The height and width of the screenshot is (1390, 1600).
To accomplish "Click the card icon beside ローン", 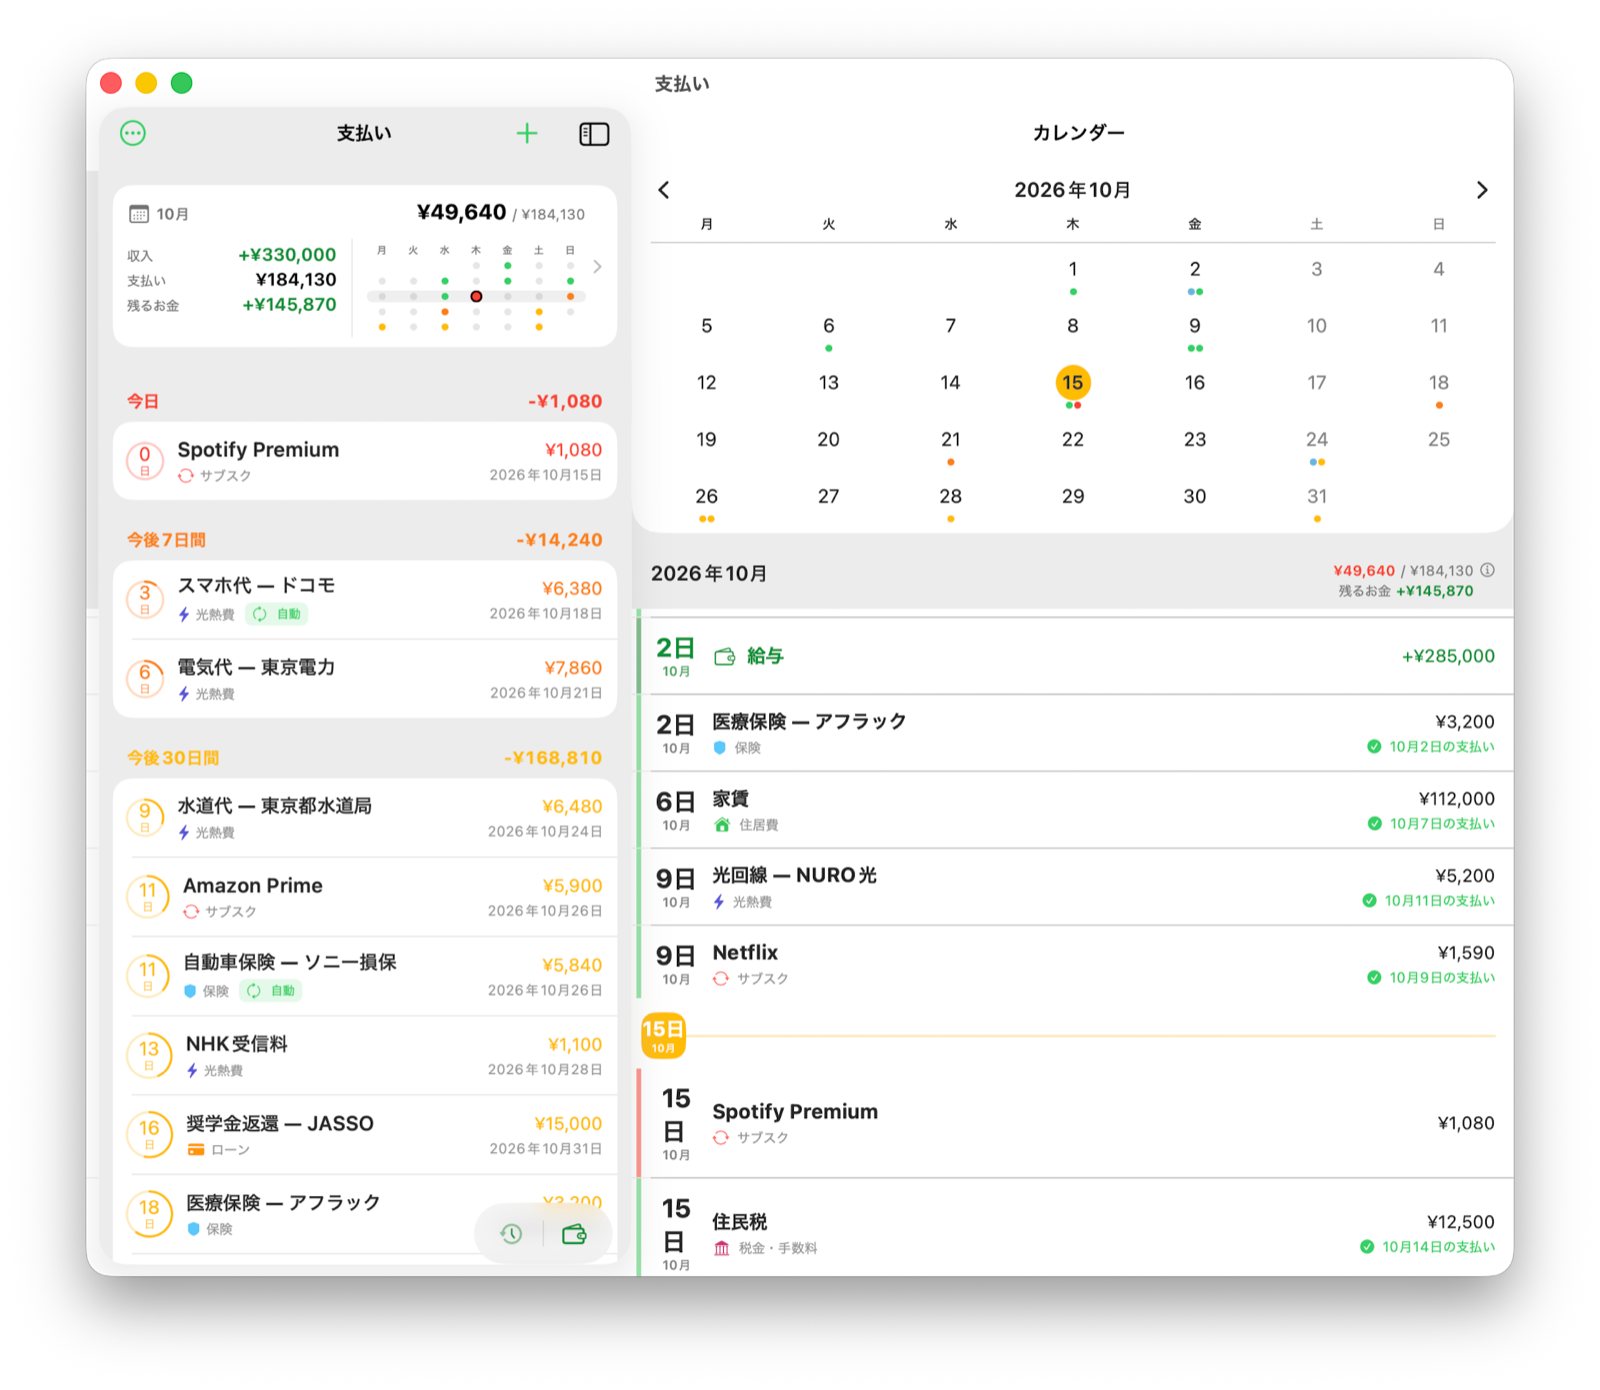I will (196, 1149).
